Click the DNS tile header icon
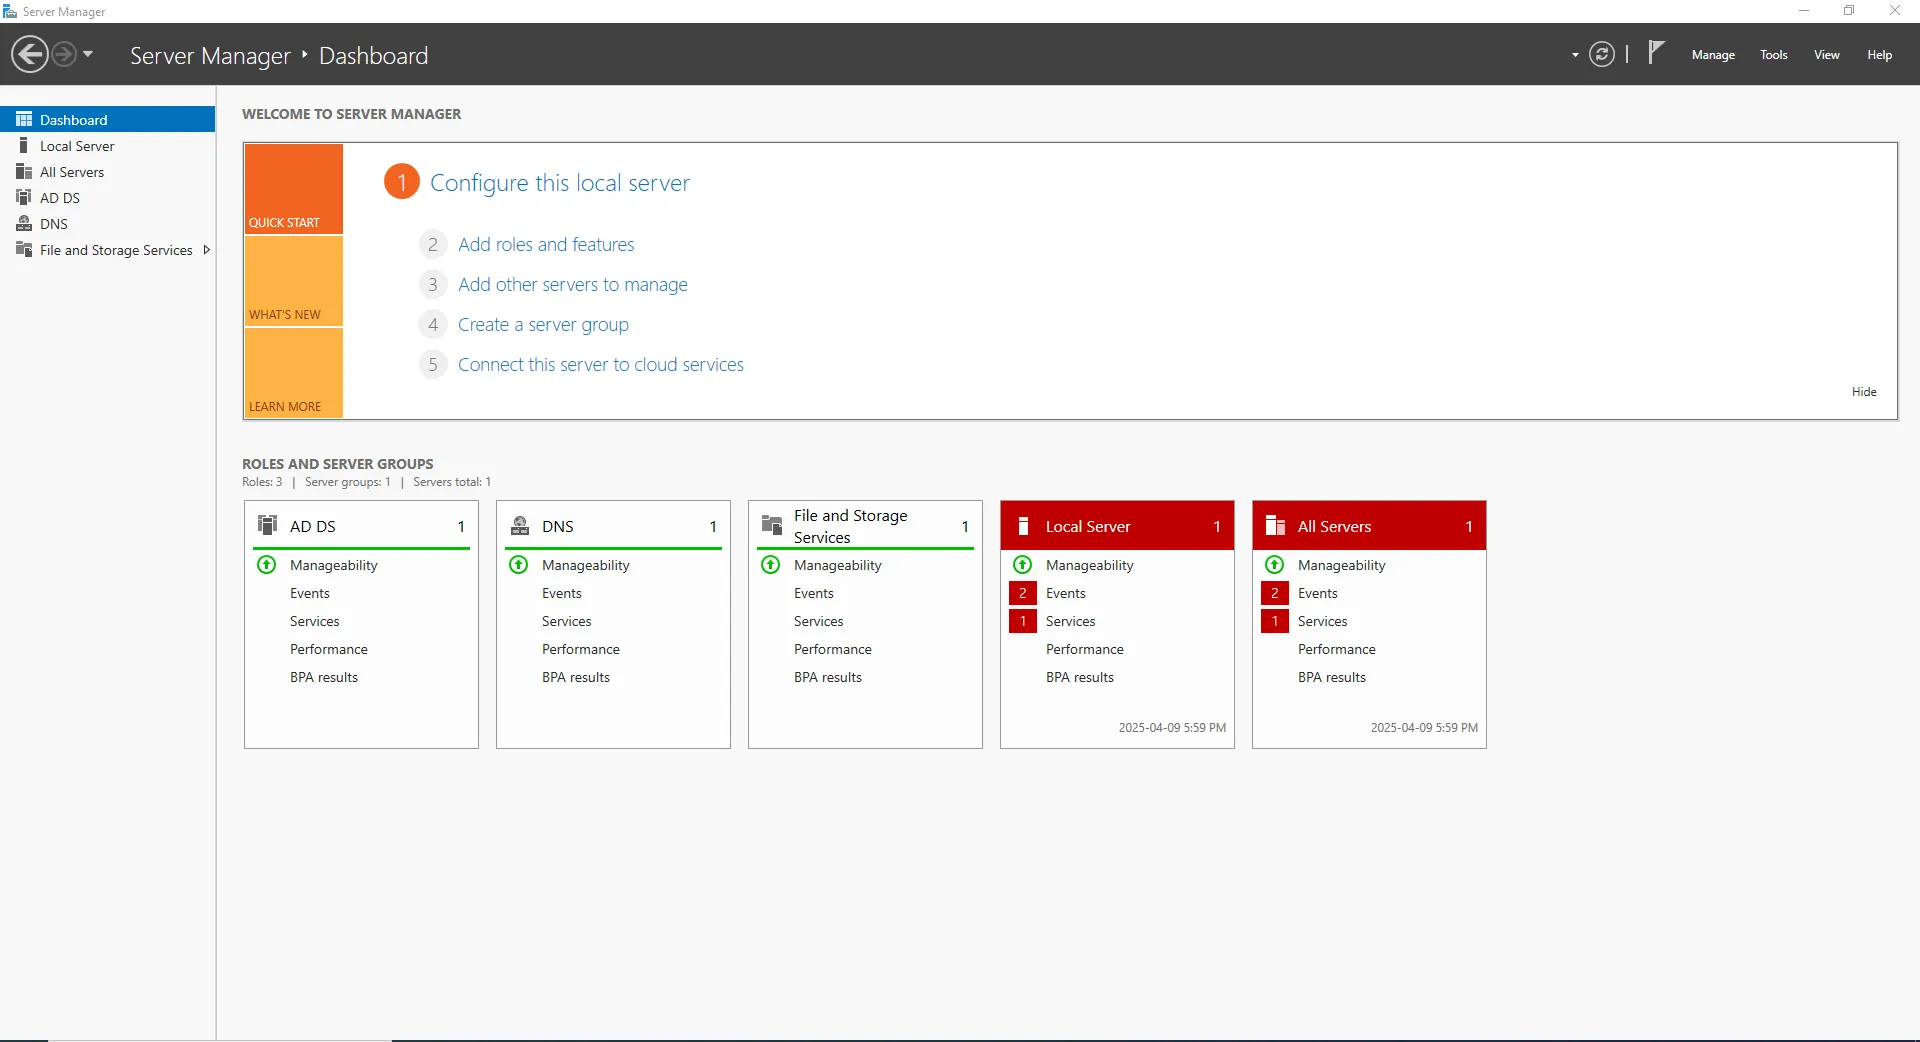Viewport: 1920px width, 1042px height. coord(520,525)
